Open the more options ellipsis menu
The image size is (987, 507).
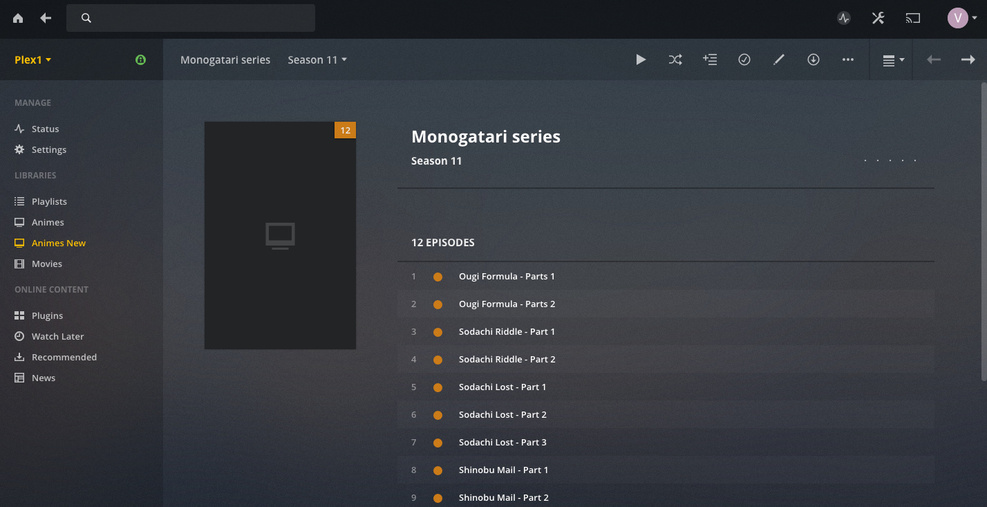coord(848,60)
